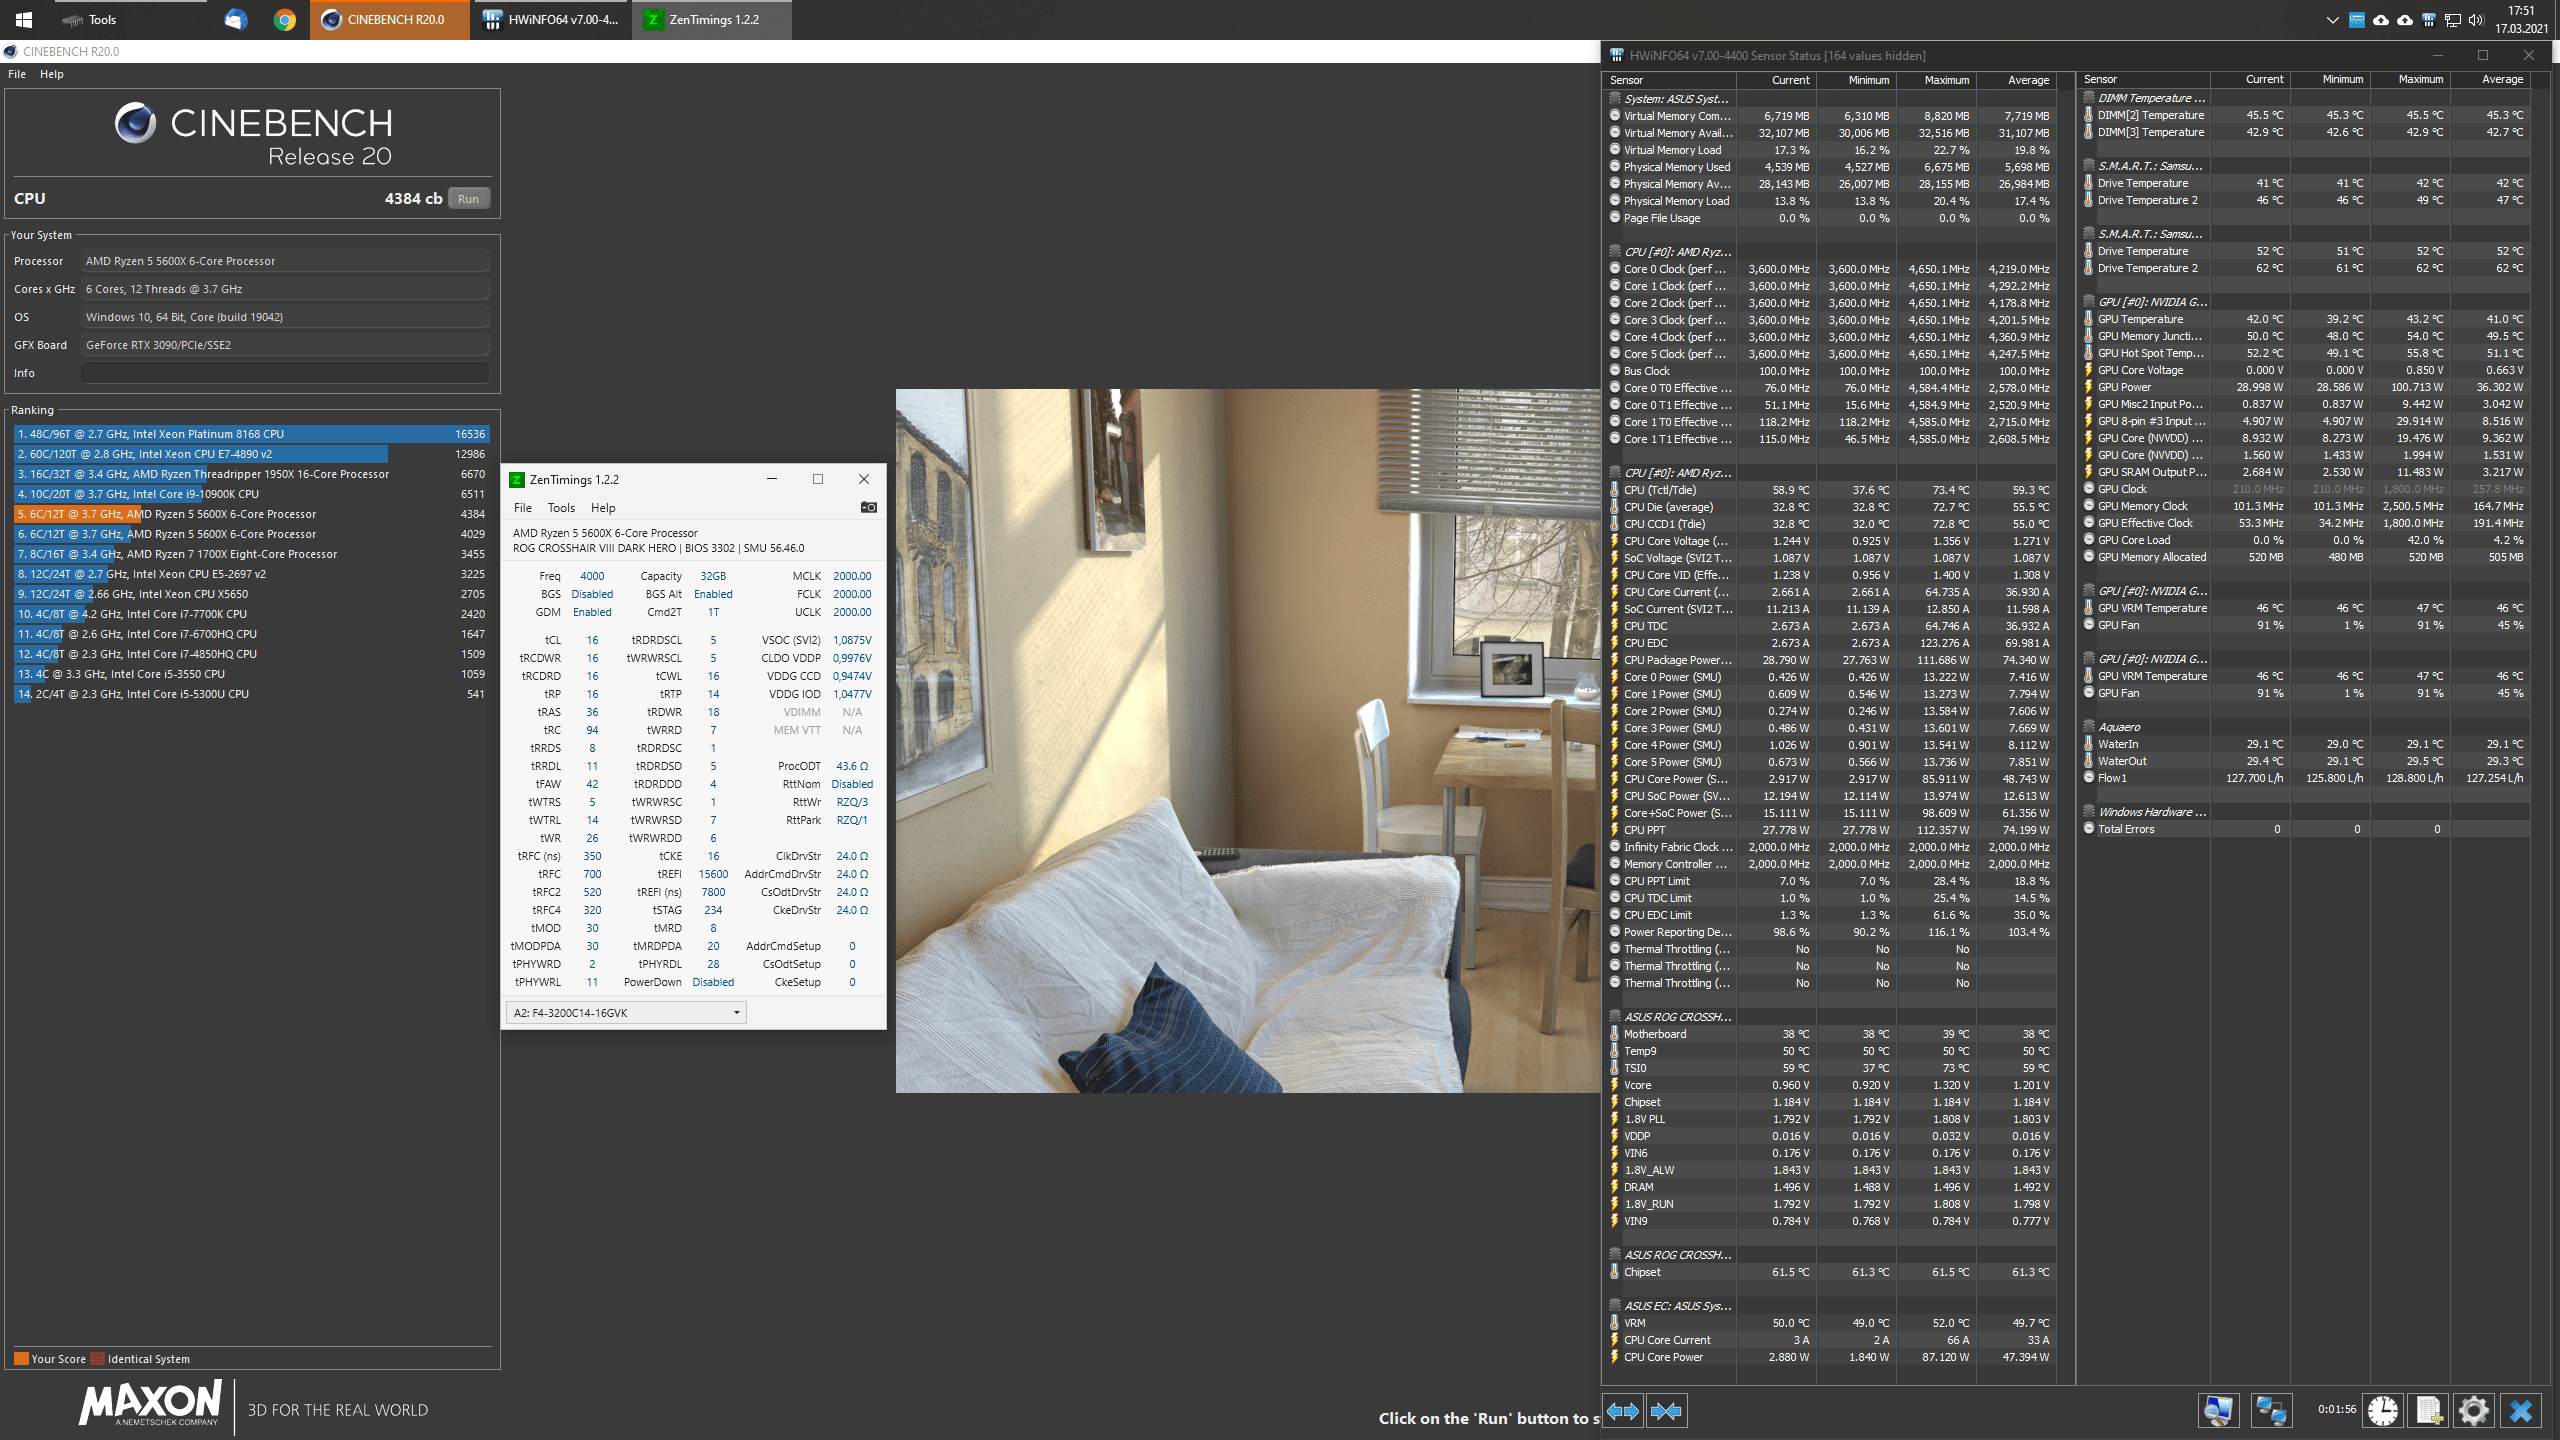Open the Windows Start menu
The height and width of the screenshot is (1440, 2560).
[x=24, y=20]
